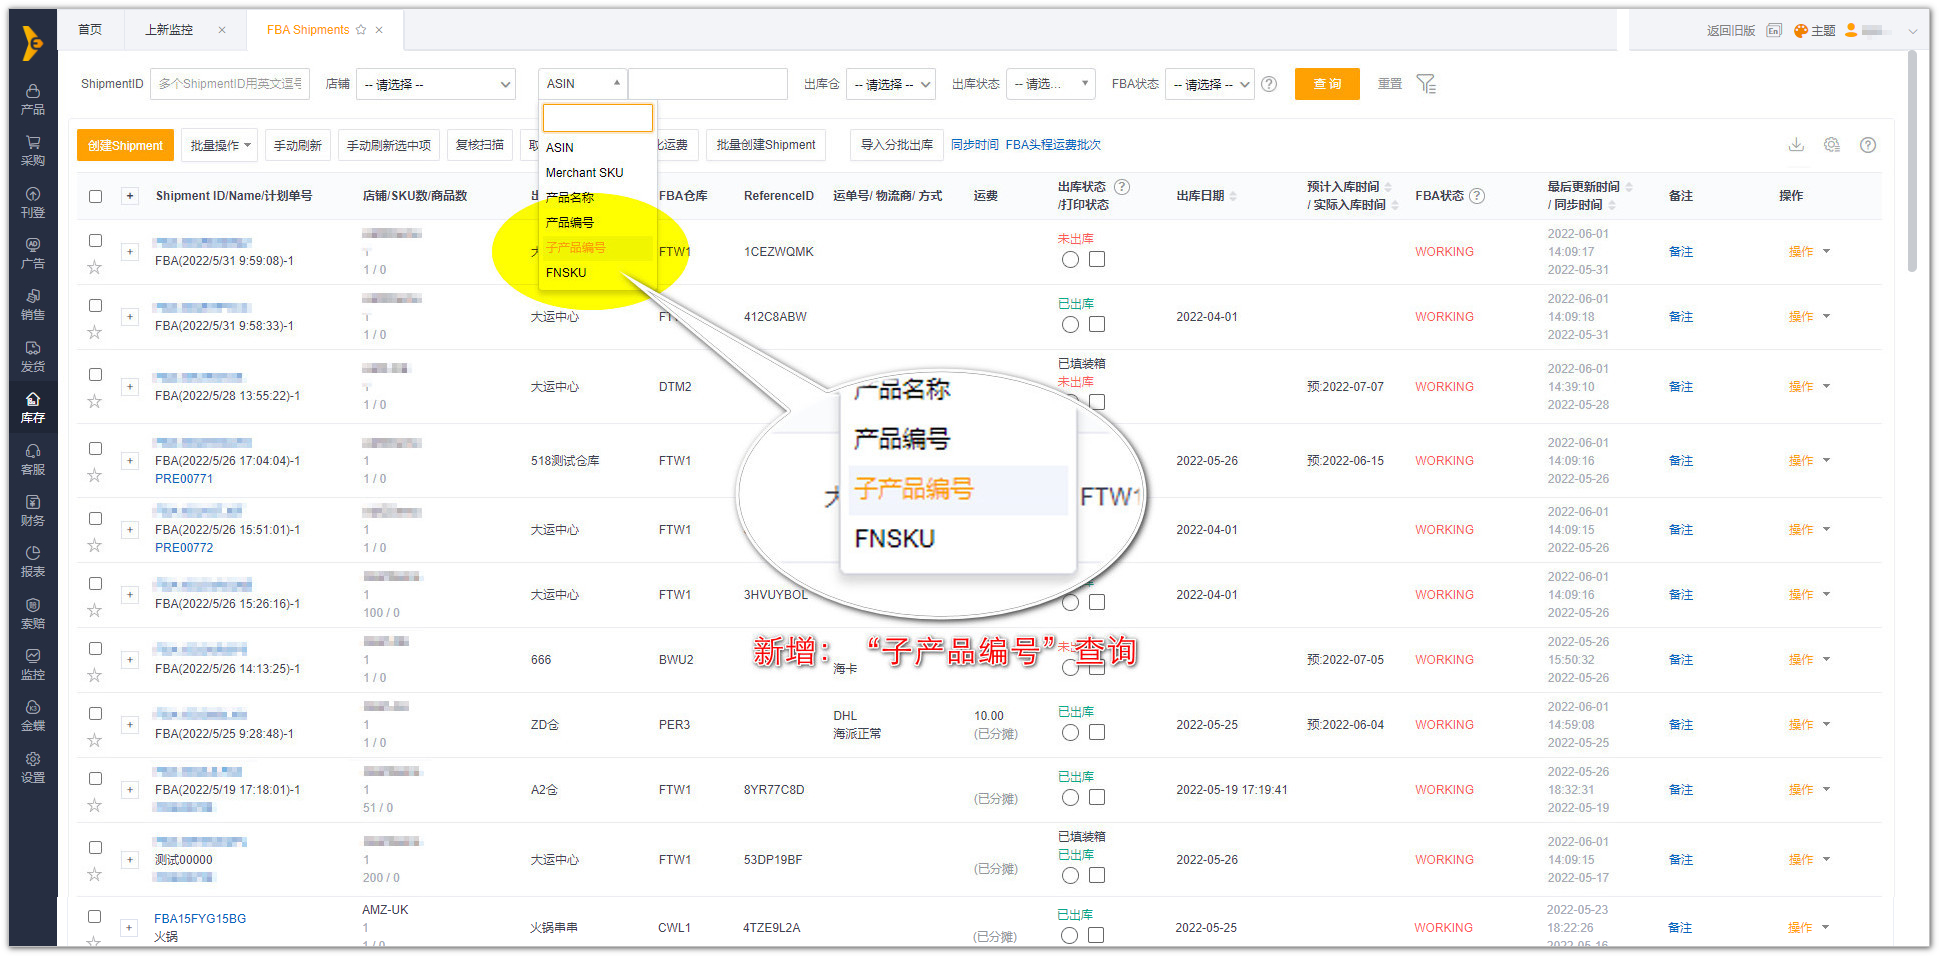The height and width of the screenshot is (956, 1939).
Task: Click help icon next to 出库状态 header
Action: (1122, 187)
